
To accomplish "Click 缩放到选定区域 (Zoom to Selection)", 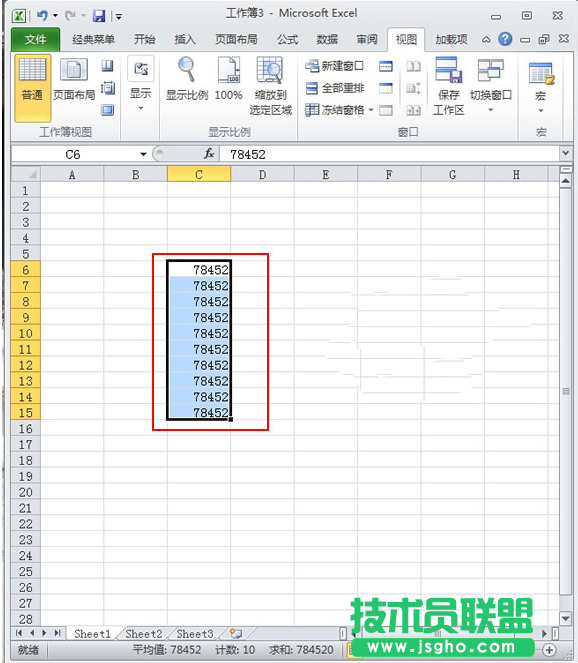I will tap(271, 86).
